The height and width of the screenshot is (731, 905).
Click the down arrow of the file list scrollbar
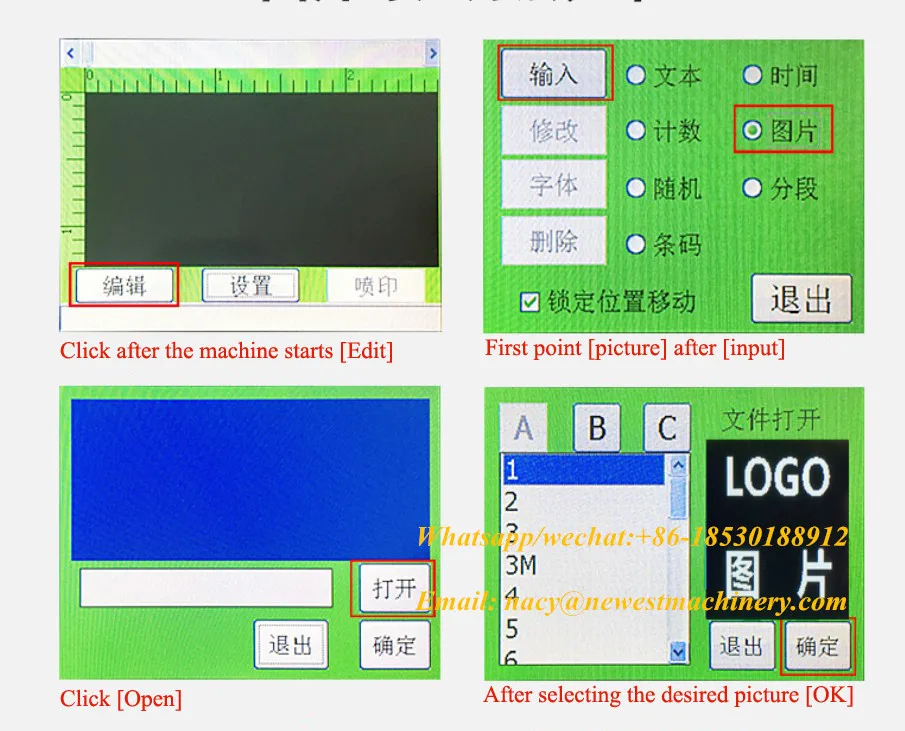[x=678, y=652]
